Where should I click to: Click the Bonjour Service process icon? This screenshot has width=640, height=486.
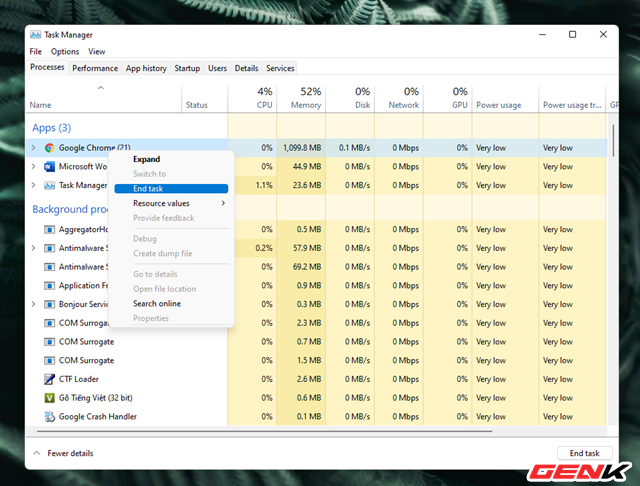pos(49,304)
